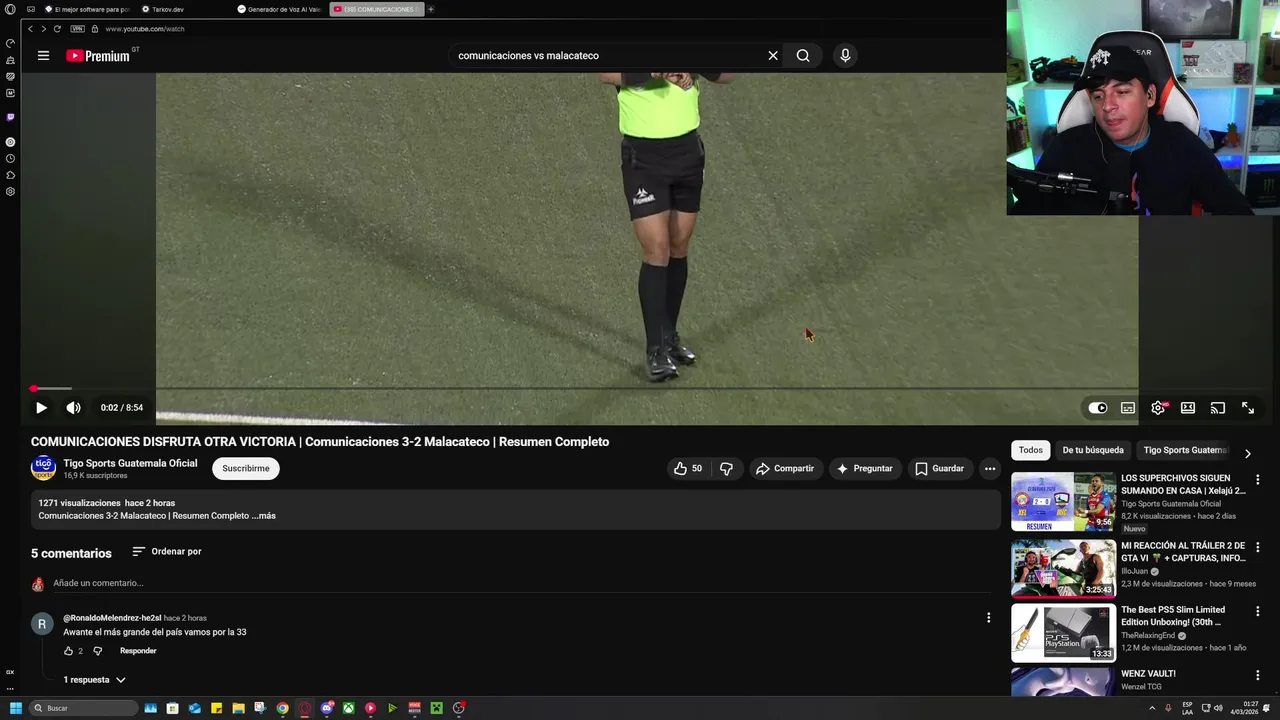This screenshot has height=720, width=1280.
Task: Open options menu for RonaldoMelendrez's comment
Action: [x=988, y=618]
